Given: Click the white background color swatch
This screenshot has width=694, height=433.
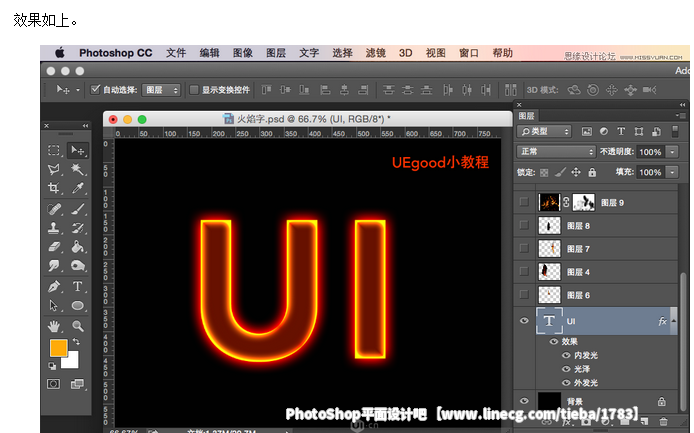Looking at the screenshot, I should point(73,362).
